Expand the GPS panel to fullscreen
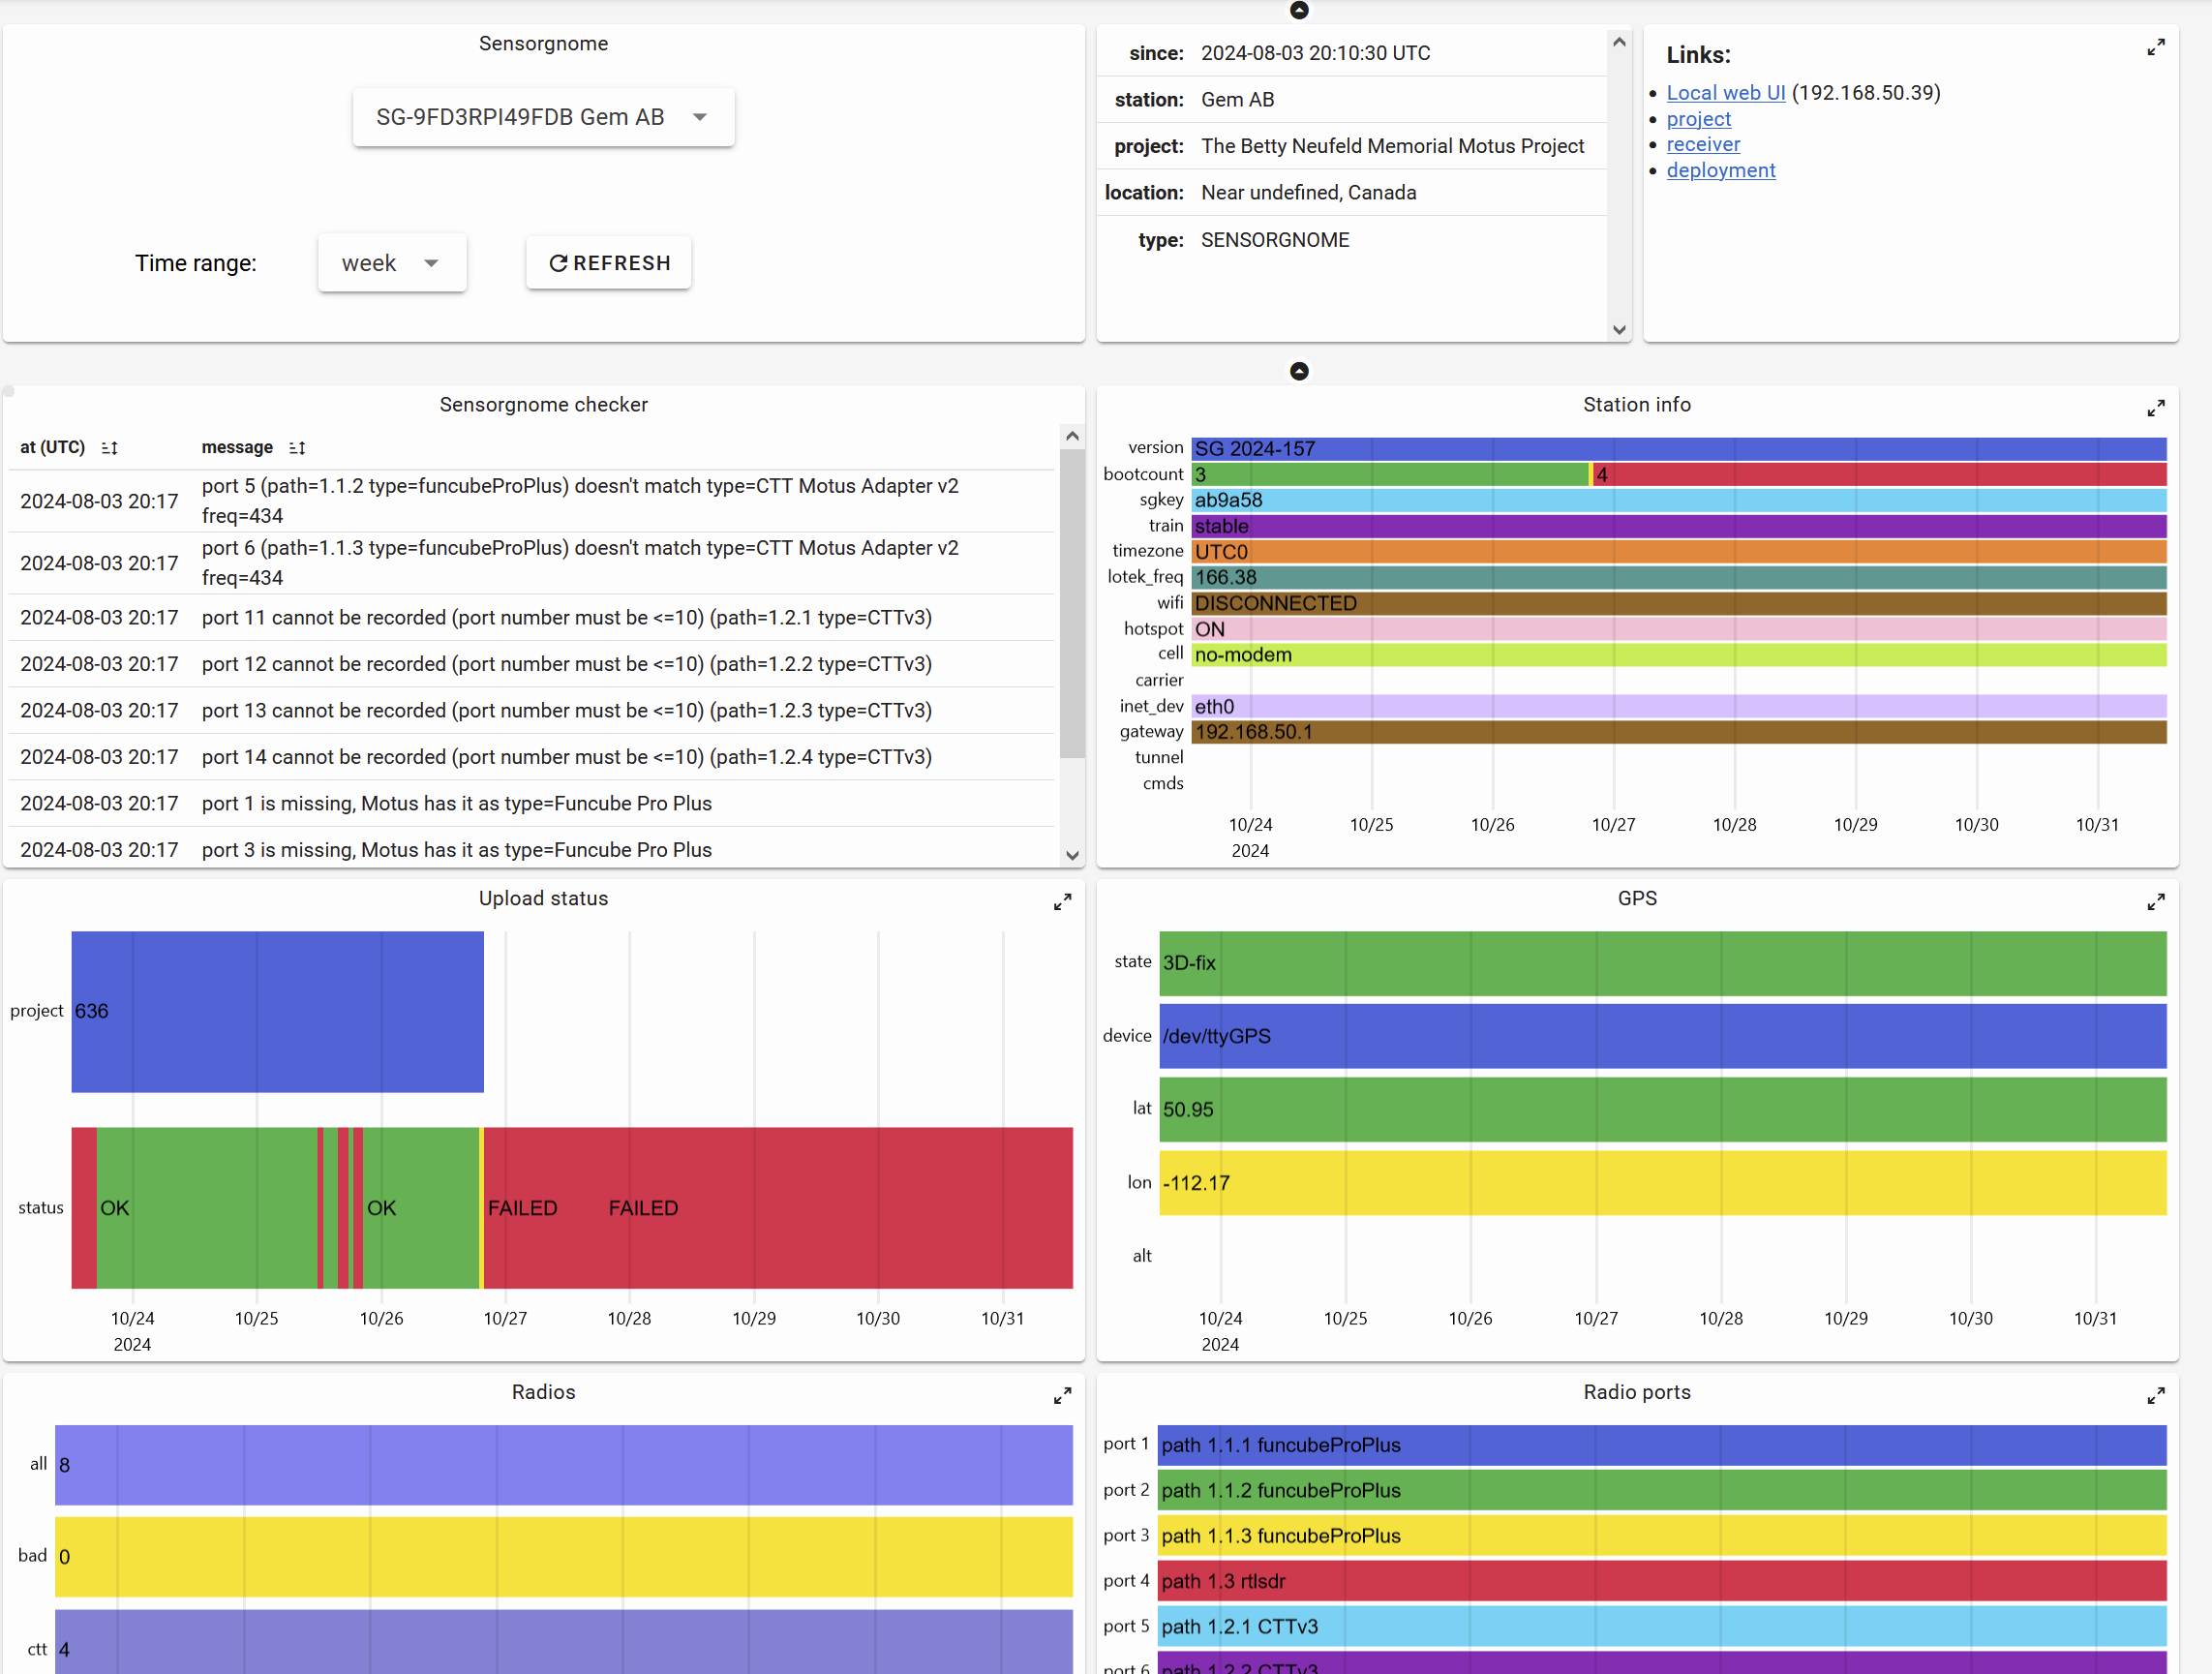Screen dimensions: 2212x1674 pos(2155,902)
